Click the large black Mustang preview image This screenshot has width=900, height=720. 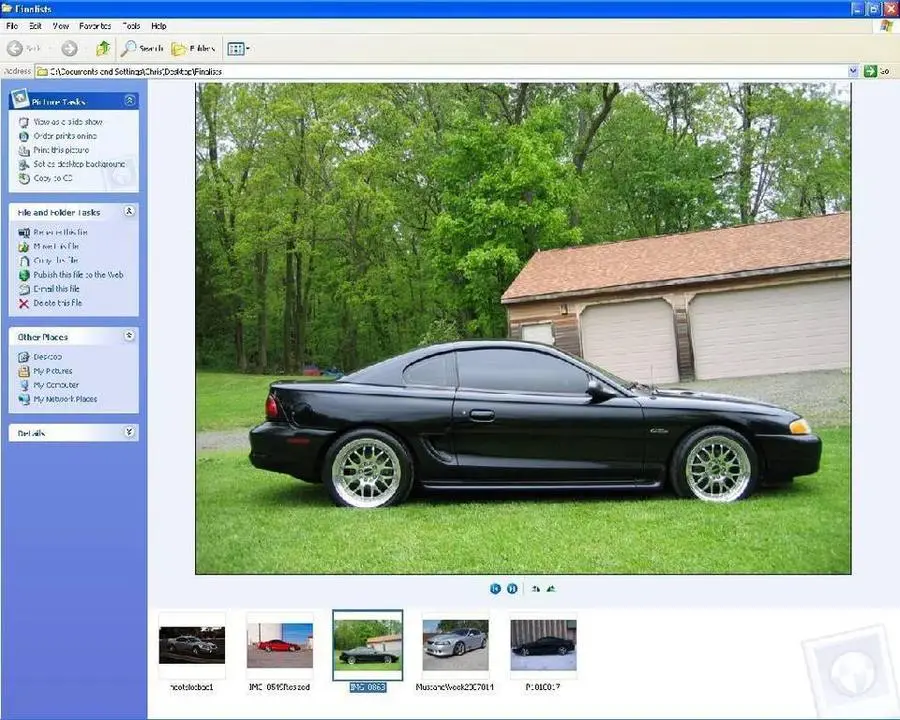tap(523, 328)
